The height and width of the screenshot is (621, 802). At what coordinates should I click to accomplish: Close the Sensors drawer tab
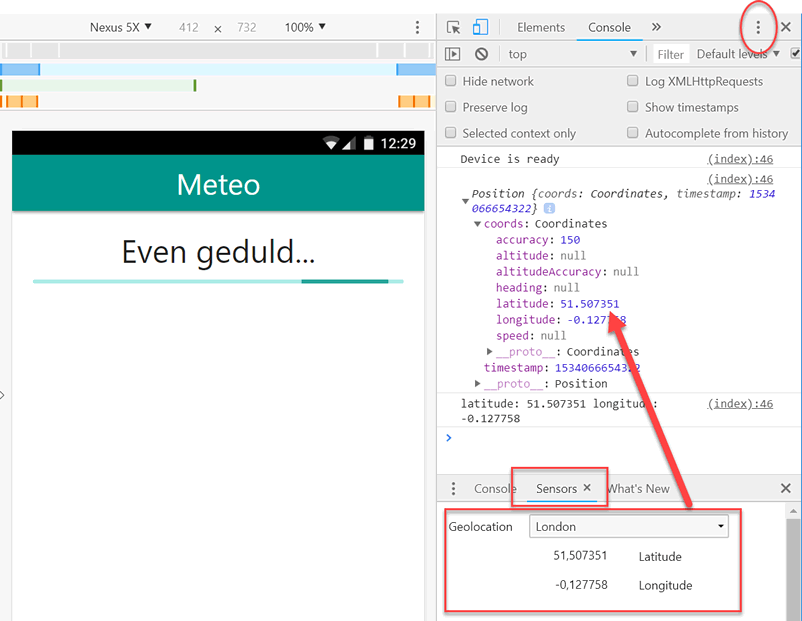coord(588,488)
